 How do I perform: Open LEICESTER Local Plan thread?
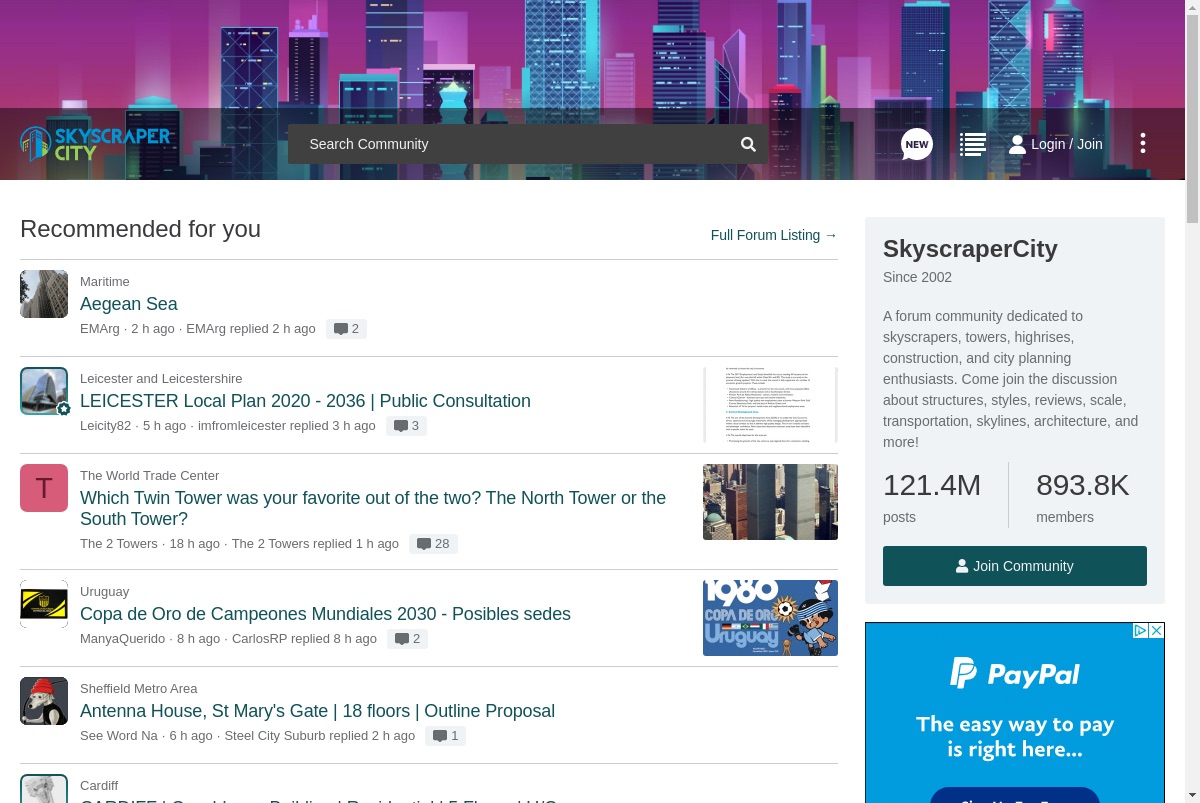[x=305, y=401]
